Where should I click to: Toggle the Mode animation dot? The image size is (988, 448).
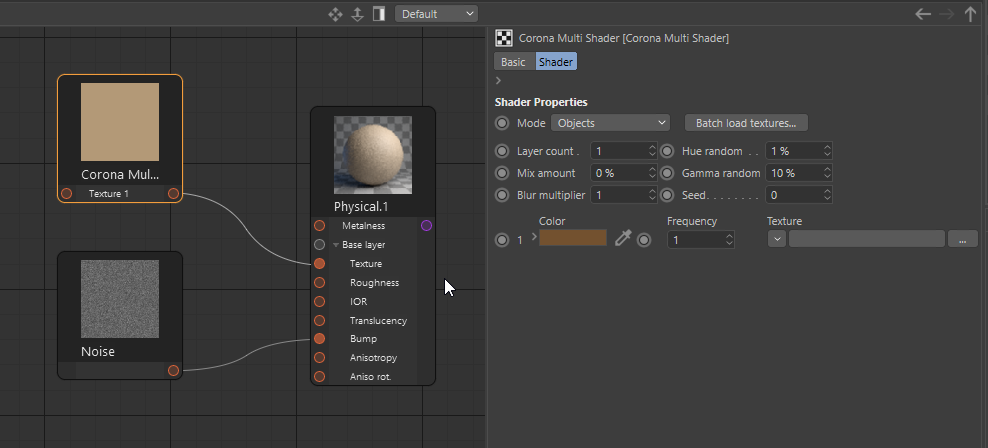point(502,123)
